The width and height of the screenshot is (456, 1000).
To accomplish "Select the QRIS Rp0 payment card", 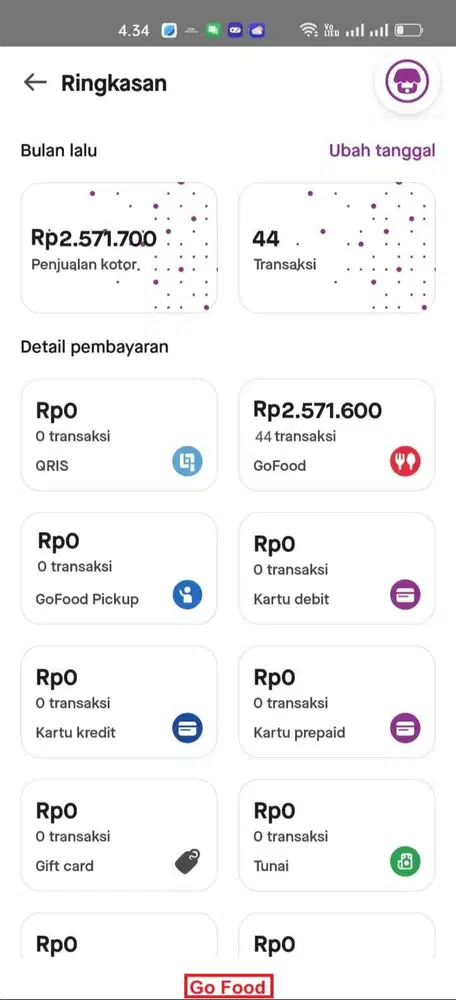I will click(x=119, y=435).
